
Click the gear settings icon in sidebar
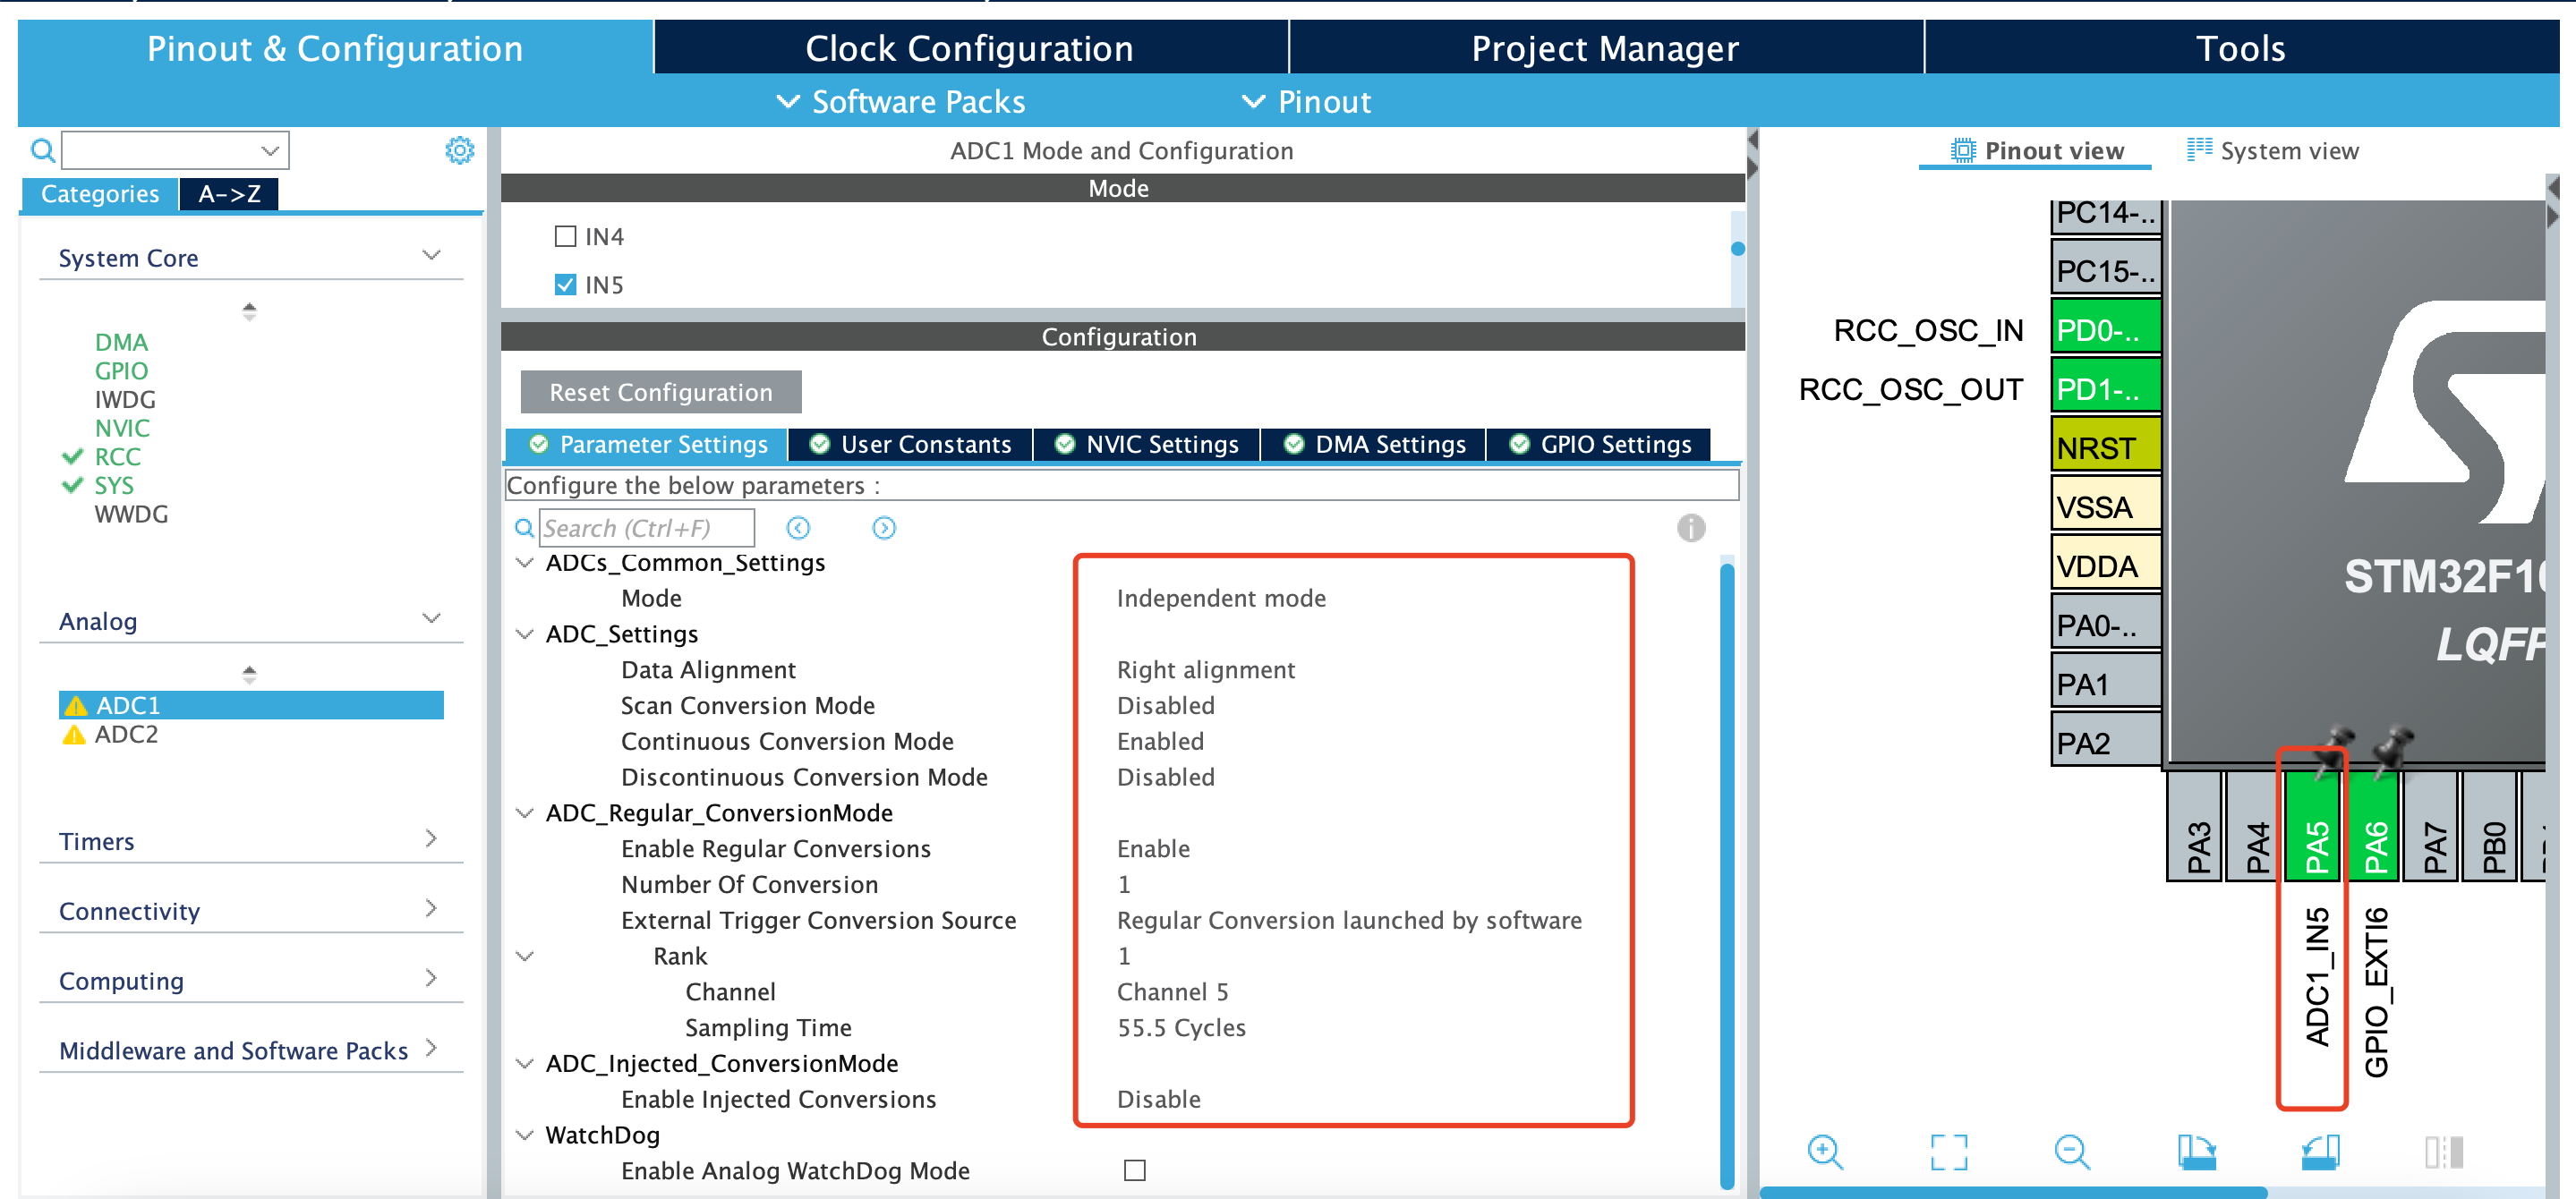[459, 150]
